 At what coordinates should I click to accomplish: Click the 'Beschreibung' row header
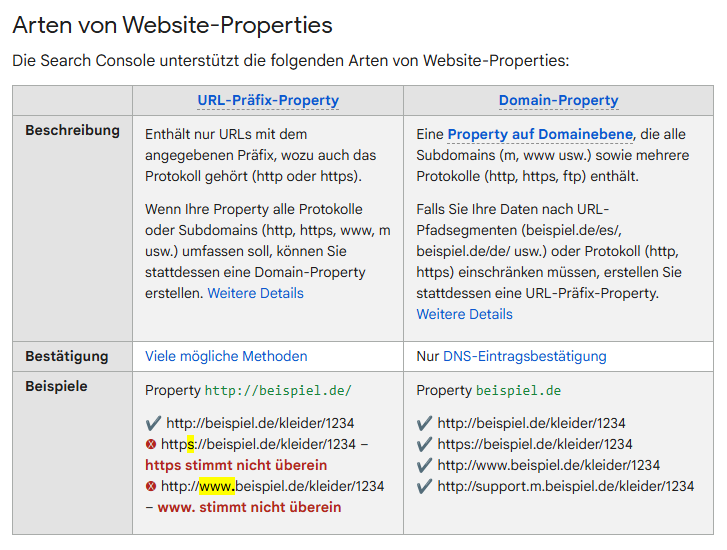[72, 130]
